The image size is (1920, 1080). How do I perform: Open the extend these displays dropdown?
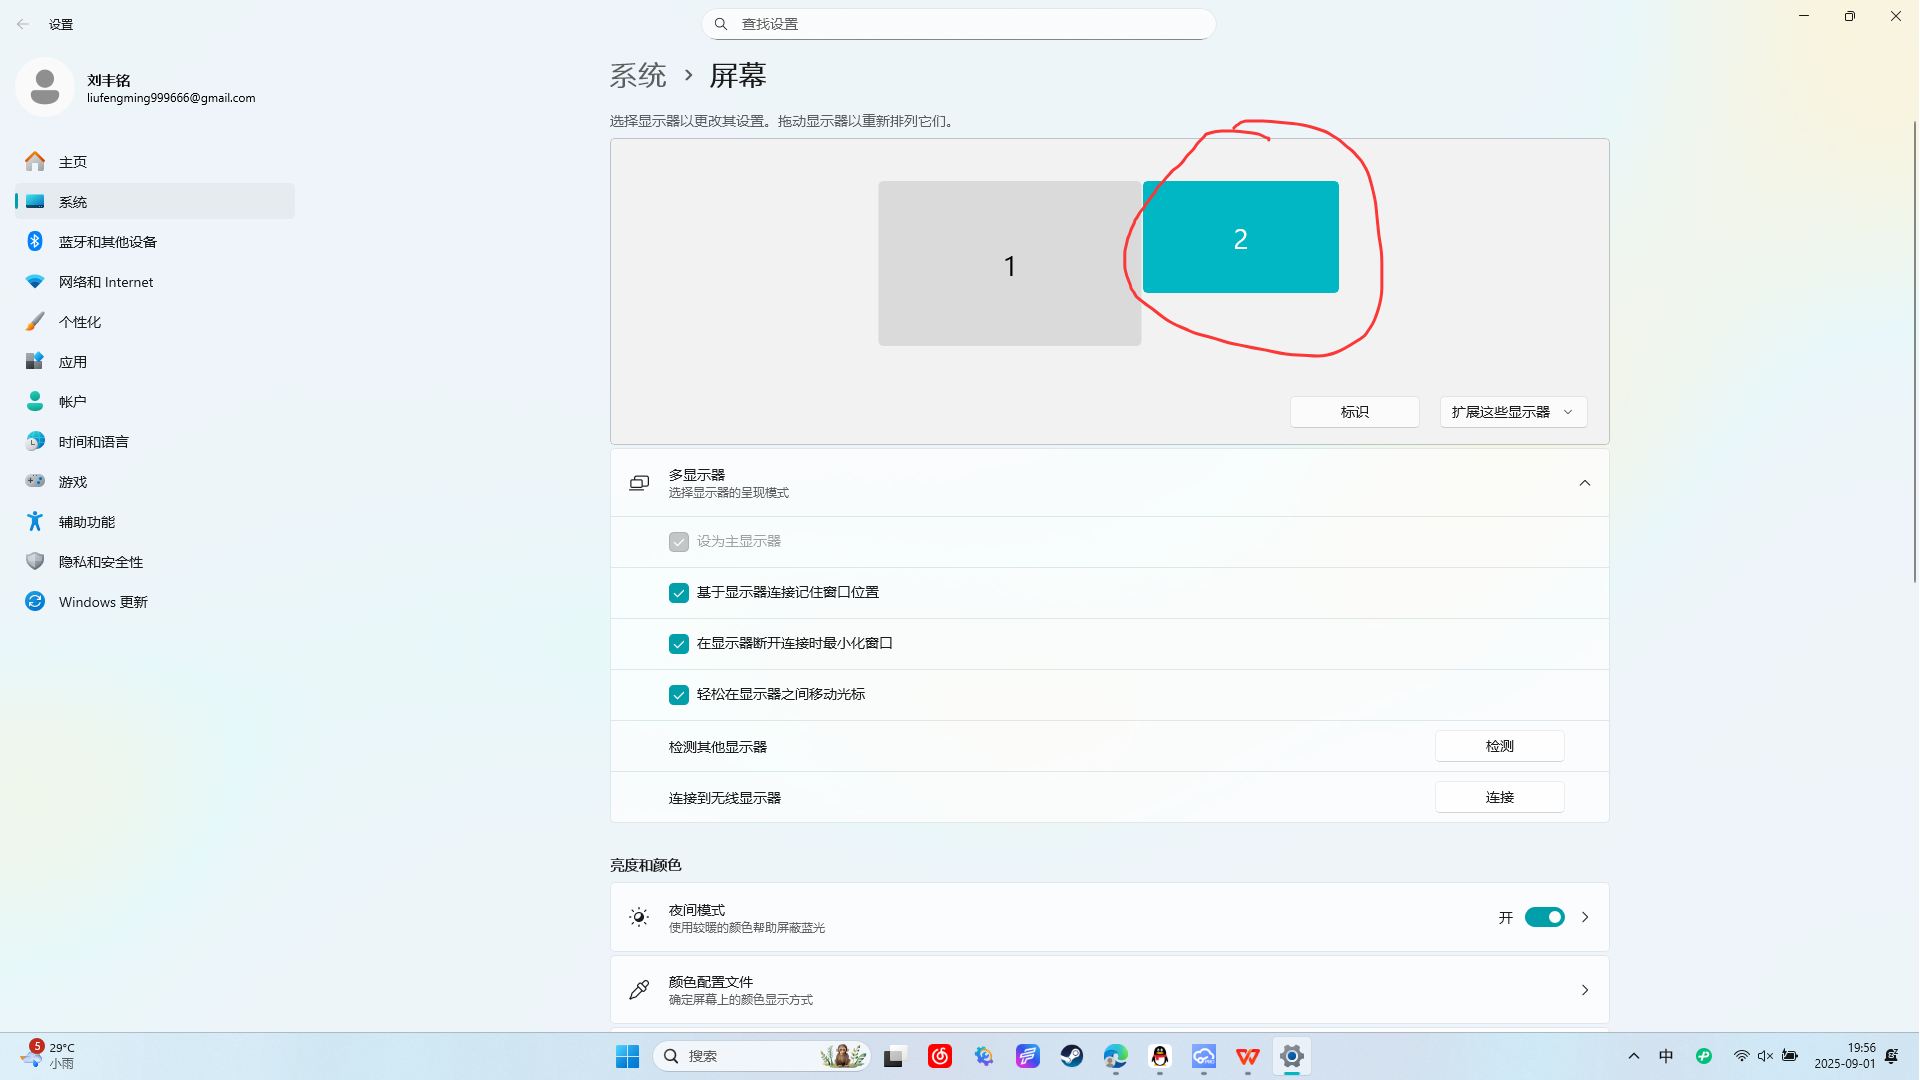tap(1512, 412)
